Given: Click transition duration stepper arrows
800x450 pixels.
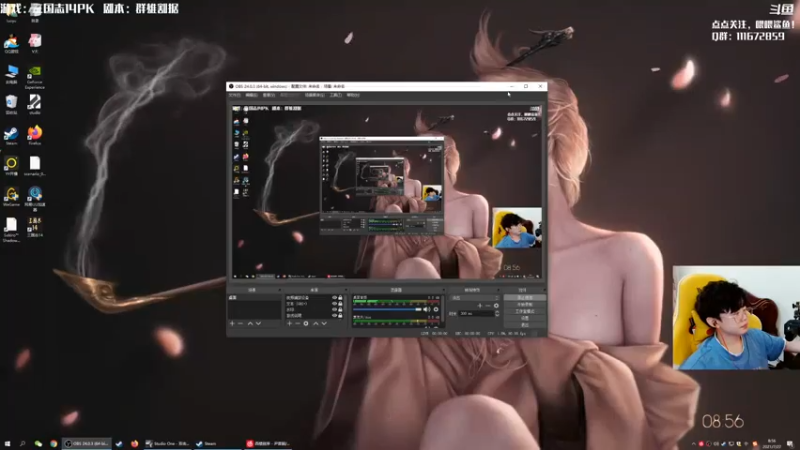Looking at the screenshot, I should tap(497, 313).
